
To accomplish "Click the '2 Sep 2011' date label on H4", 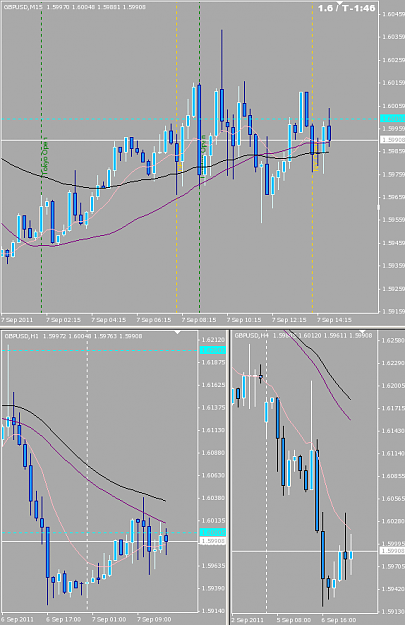I will 248,620.
